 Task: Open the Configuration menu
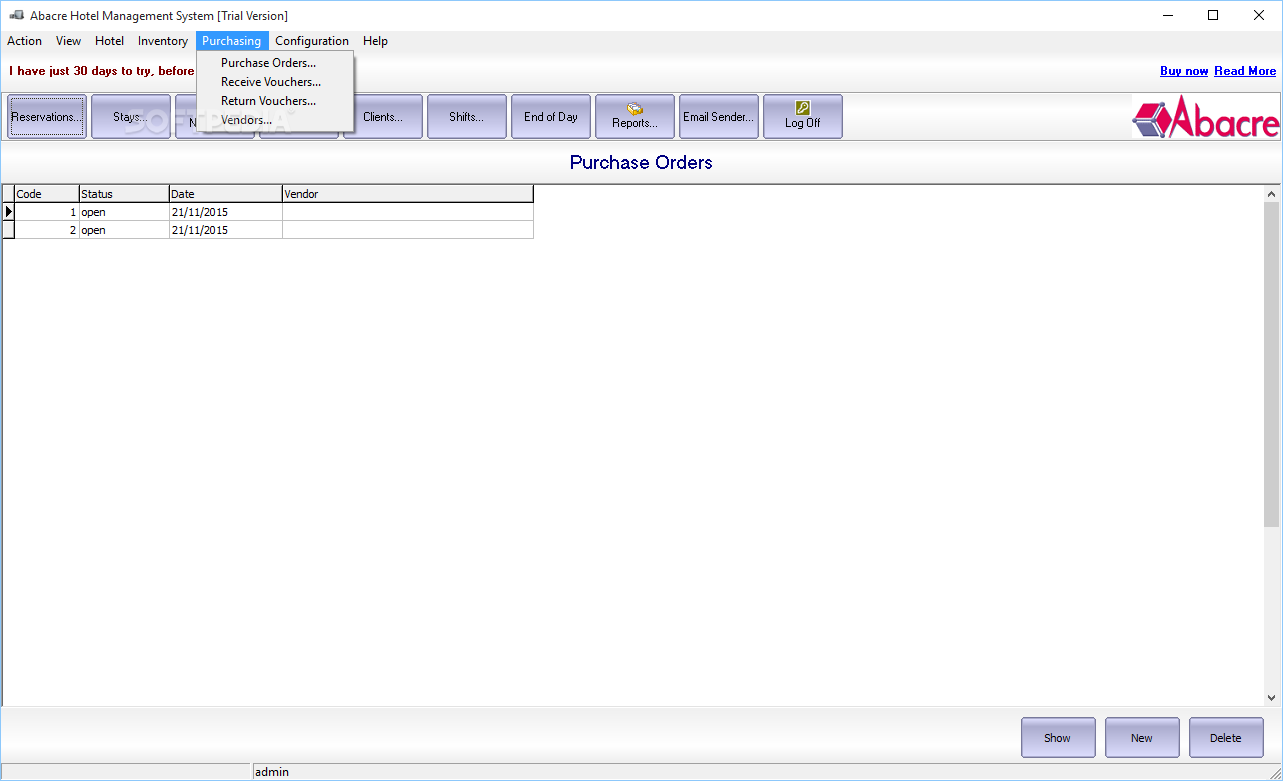click(312, 41)
